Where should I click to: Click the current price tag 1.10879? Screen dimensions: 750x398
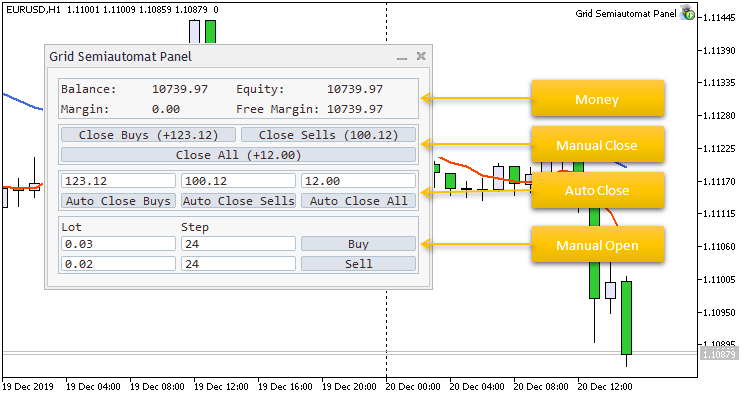point(719,354)
